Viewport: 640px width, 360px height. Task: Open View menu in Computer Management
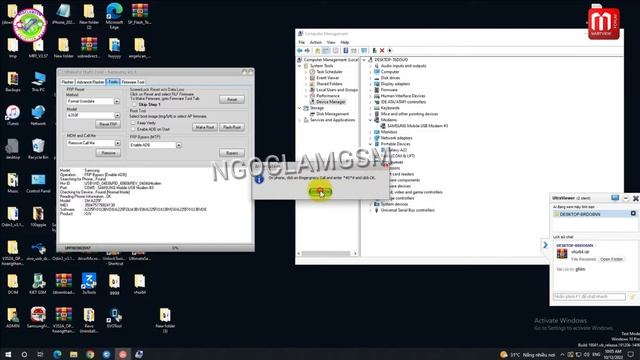pos(331,42)
